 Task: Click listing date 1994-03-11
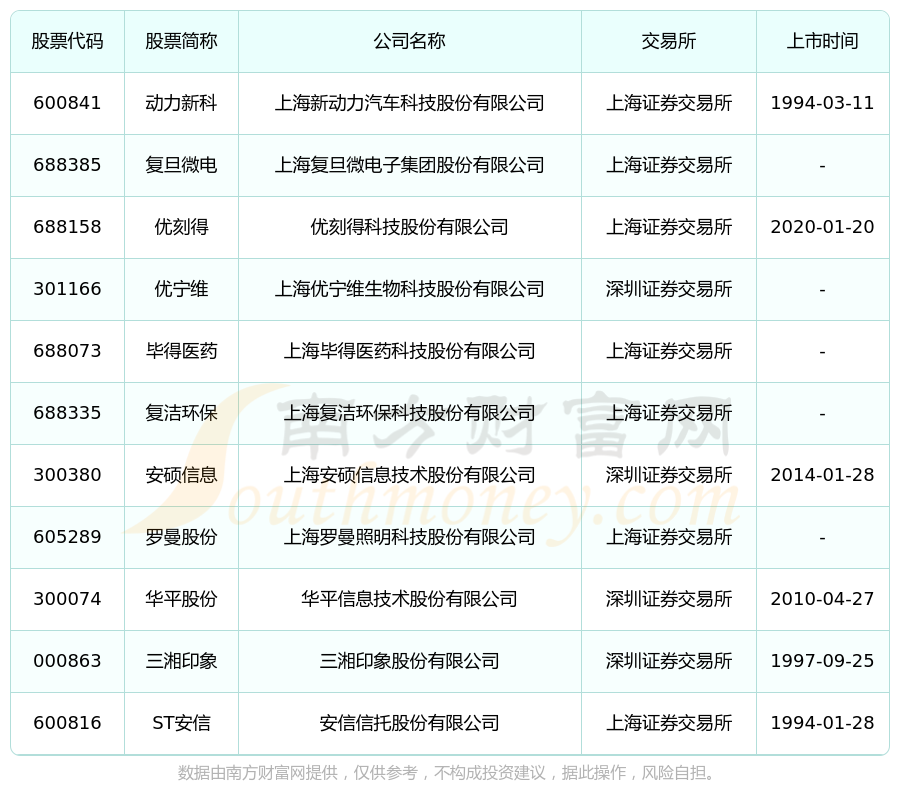point(822,103)
